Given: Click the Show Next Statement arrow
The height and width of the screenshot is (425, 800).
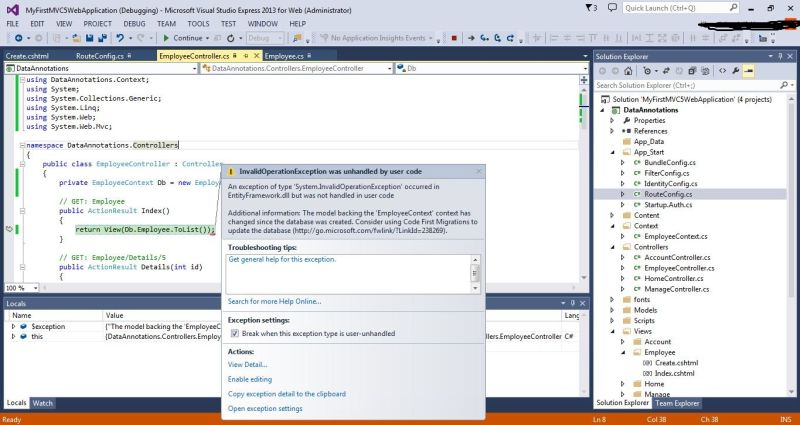Looking at the screenshot, I should (x=471, y=38).
